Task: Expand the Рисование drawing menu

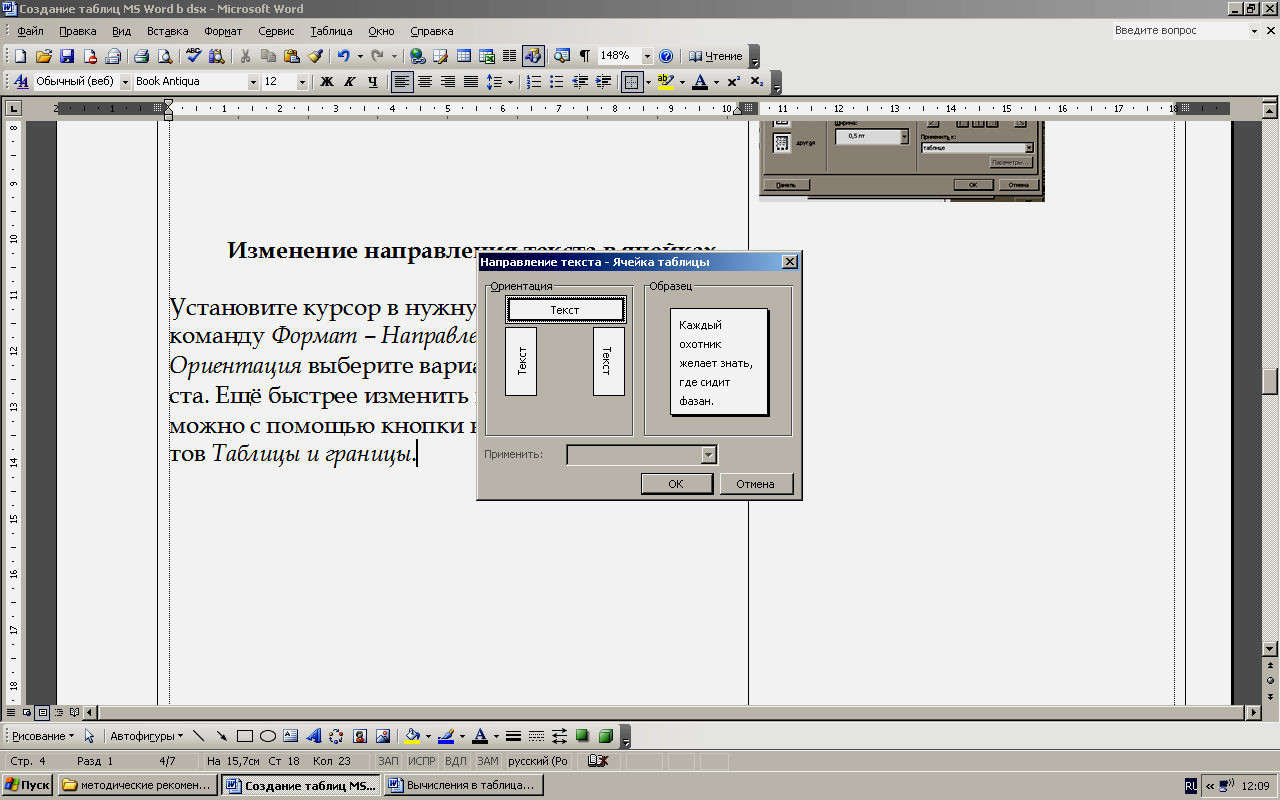Action: (x=43, y=736)
